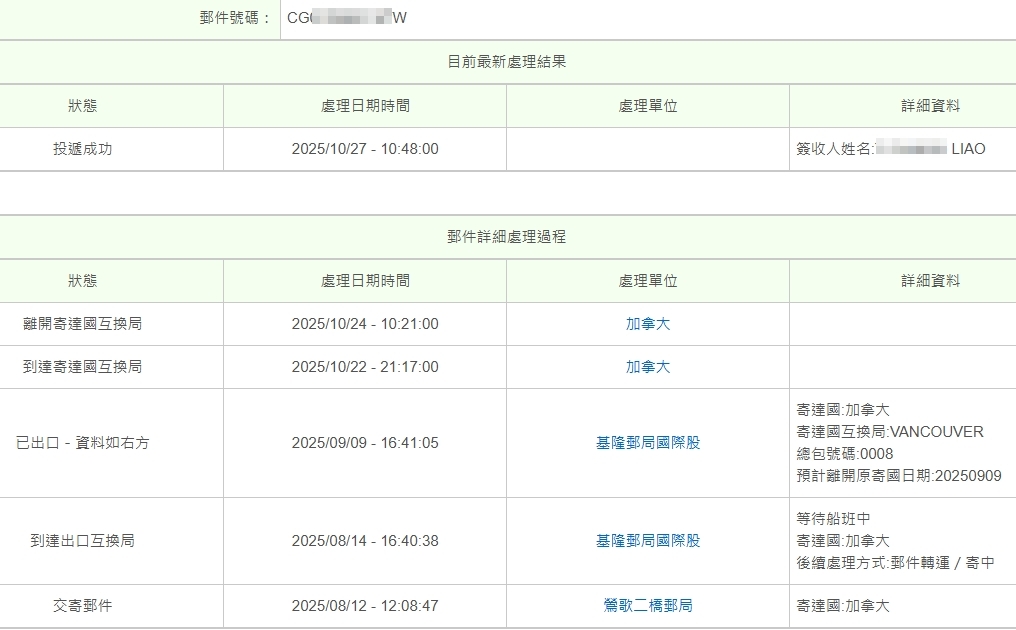Click the 加拿大 link dated 2025/10/24
This screenshot has width=1016, height=630.
pos(648,324)
